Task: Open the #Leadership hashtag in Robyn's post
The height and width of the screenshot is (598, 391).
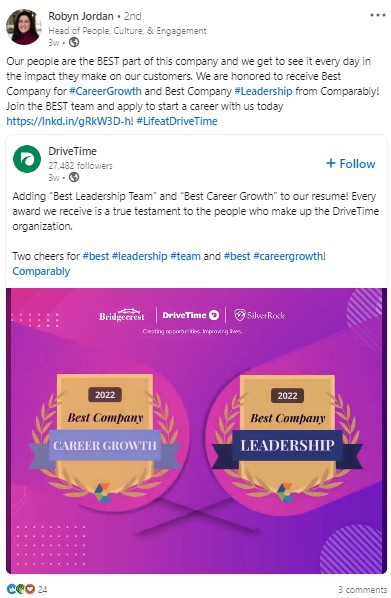Action: click(x=263, y=92)
